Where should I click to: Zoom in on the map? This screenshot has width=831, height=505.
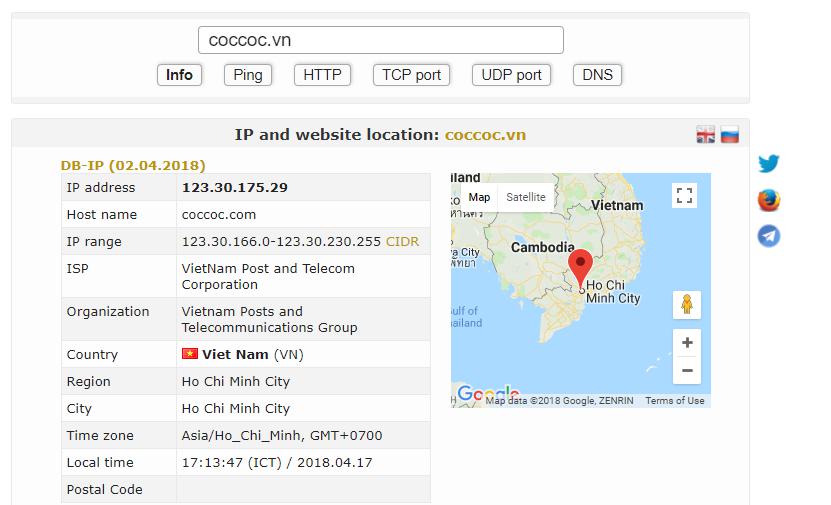(x=687, y=343)
